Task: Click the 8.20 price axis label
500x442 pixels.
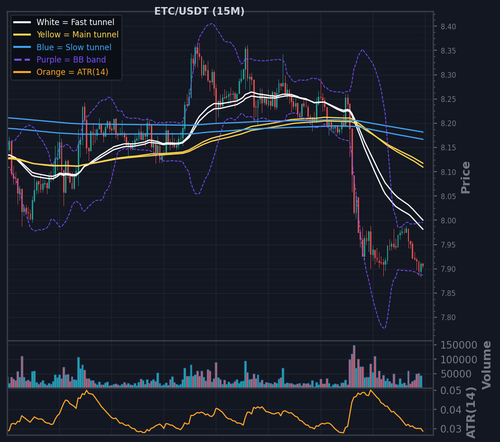Action: click(x=448, y=123)
